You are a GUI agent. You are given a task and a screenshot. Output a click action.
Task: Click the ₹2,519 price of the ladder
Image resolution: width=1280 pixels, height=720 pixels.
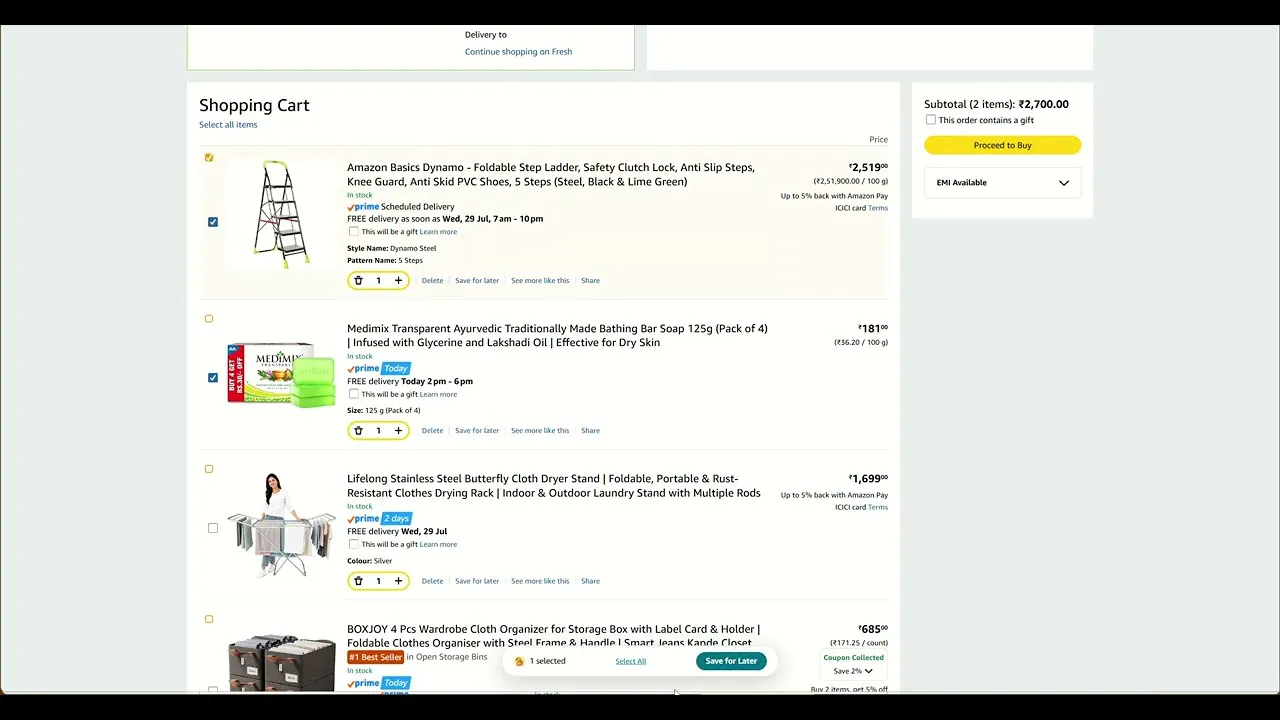(x=868, y=168)
